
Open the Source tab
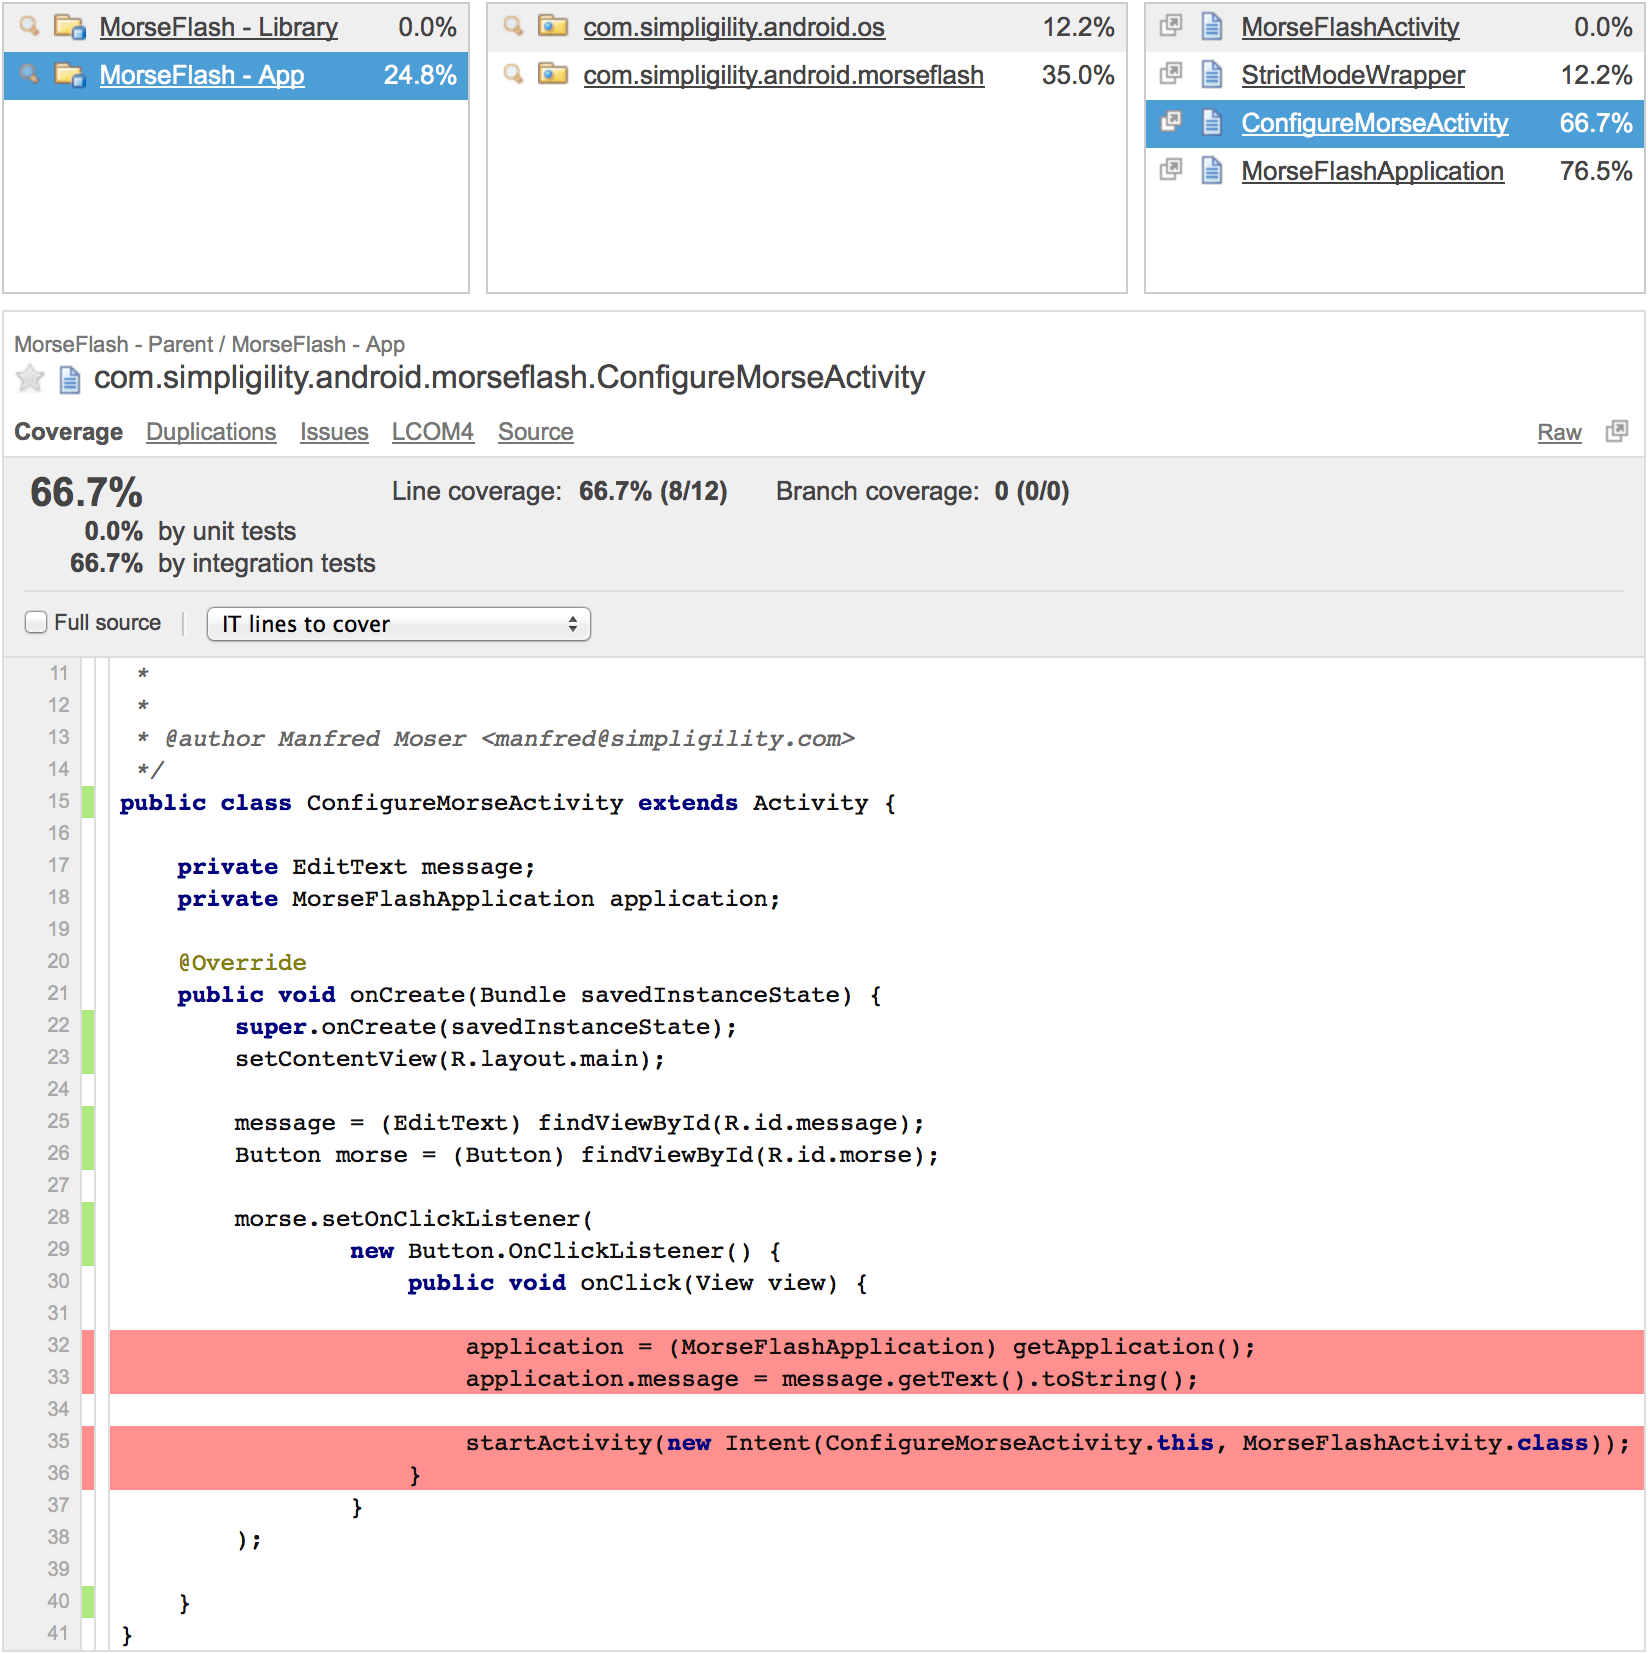pyautogui.click(x=535, y=432)
